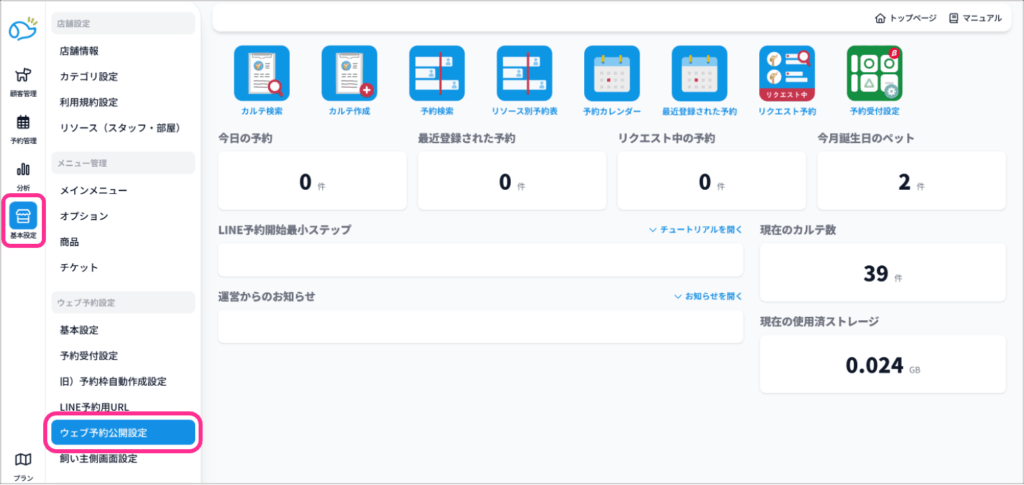Screen dimensions: 1024x485
Task: Open the カルテ検索 icon
Action: tap(261, 74)
